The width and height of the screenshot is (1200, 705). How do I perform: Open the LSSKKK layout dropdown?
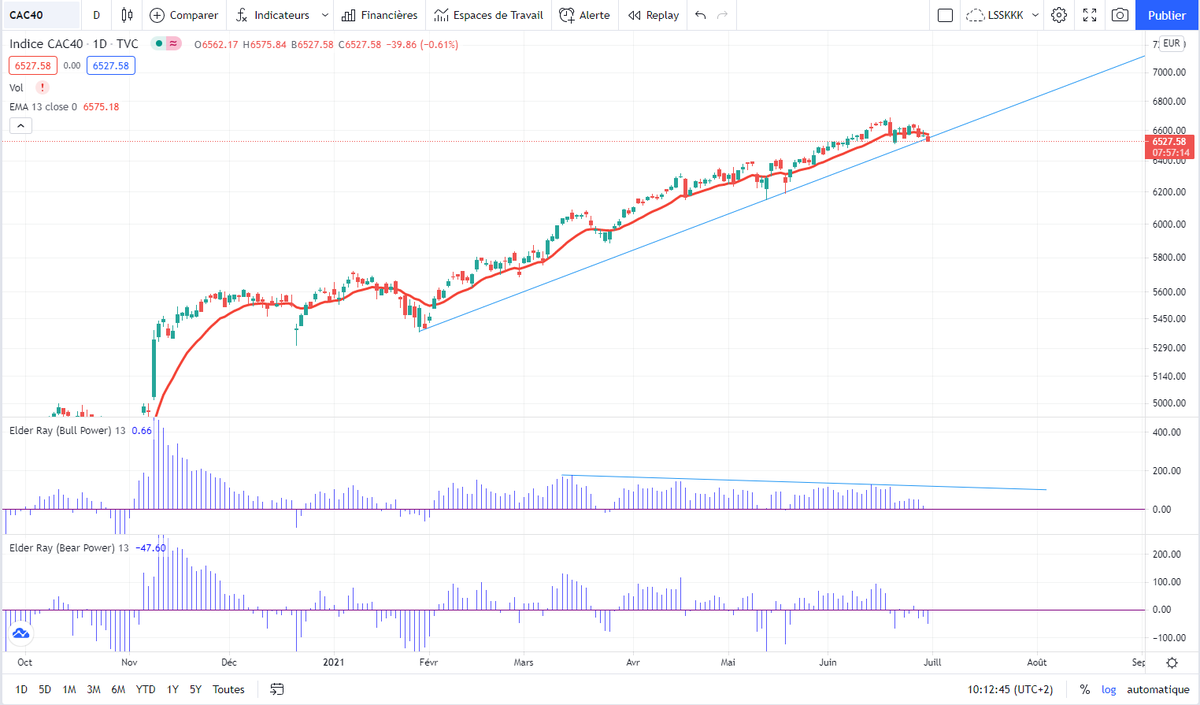pyautogui.click(x=1004, y=15)
